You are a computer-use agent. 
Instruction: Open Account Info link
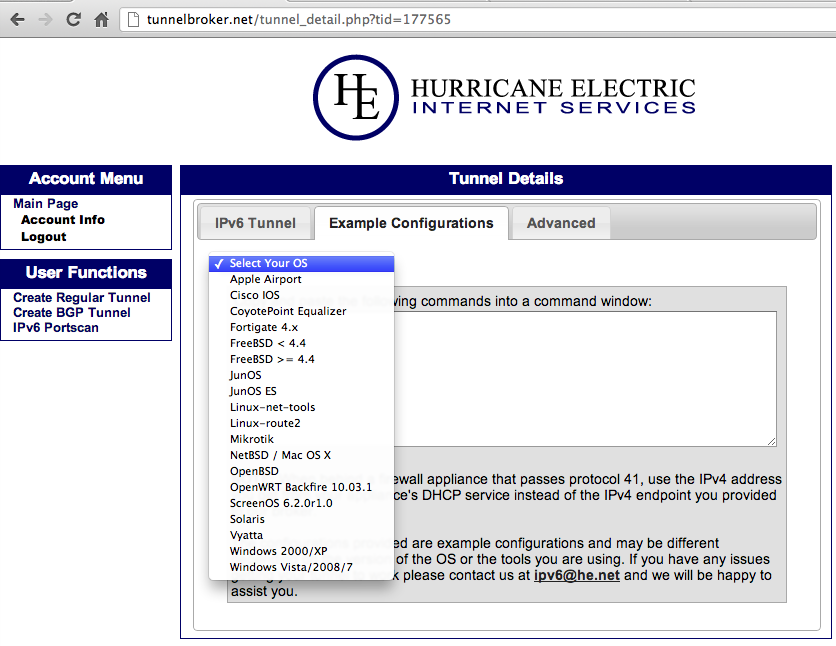coord(63,220)
